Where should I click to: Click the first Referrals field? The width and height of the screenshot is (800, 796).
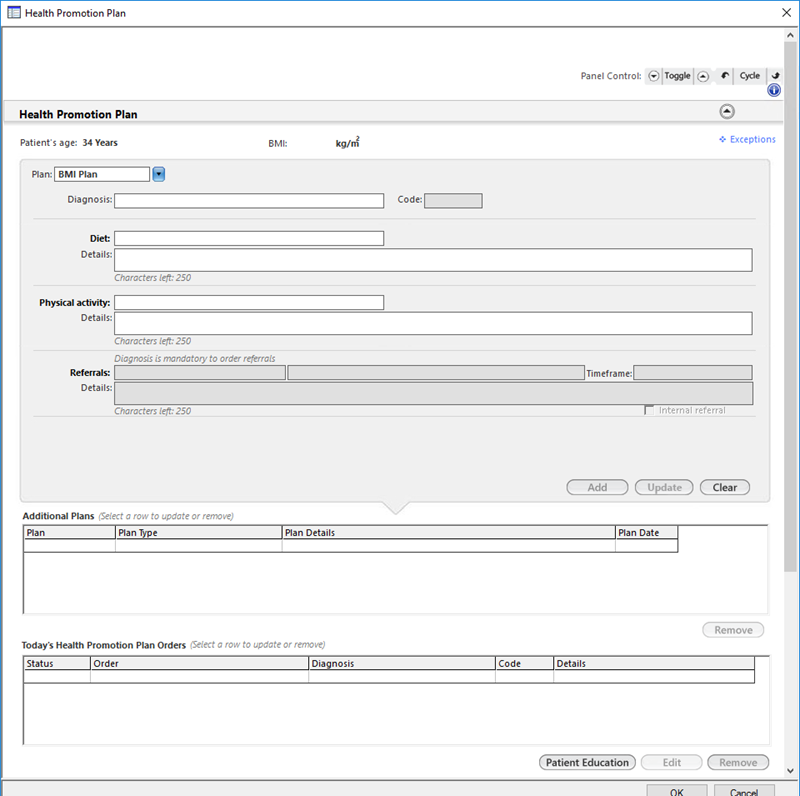[200, 372]
